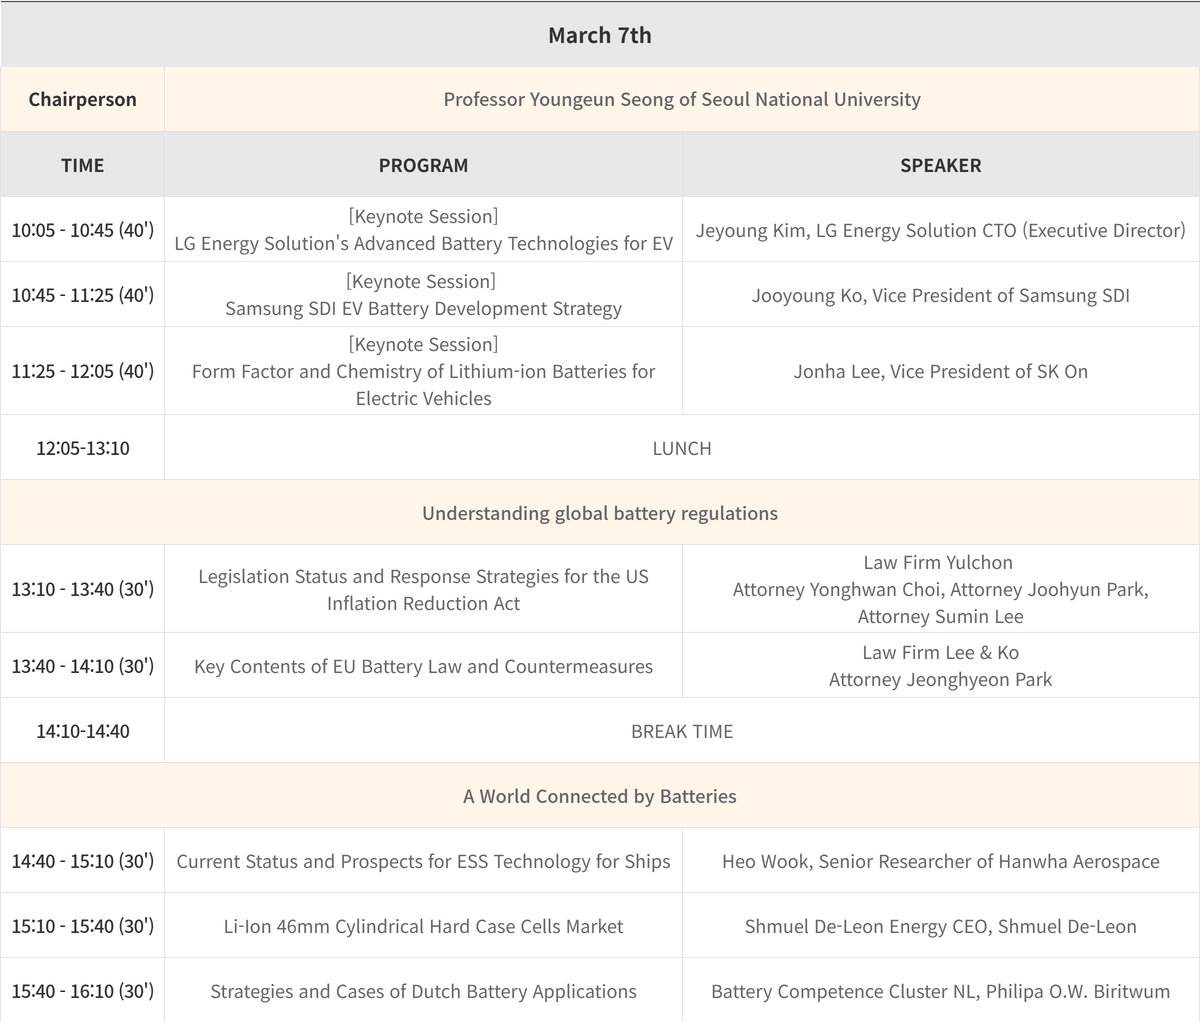Select Key Contents of EU Battery Law session
Image resolution: width=1200 pixels, height=1022 pixels.
pos(423,666)
